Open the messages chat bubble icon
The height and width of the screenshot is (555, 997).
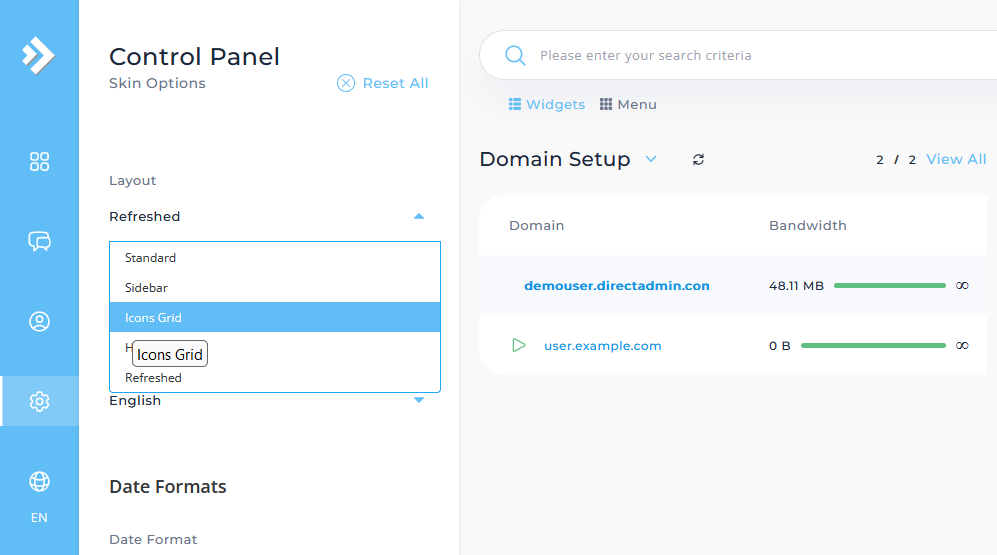(39, 241)
